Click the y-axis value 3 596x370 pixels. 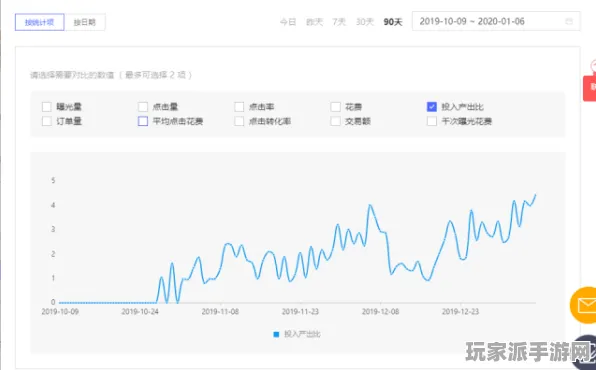click(x=53, y=229)
